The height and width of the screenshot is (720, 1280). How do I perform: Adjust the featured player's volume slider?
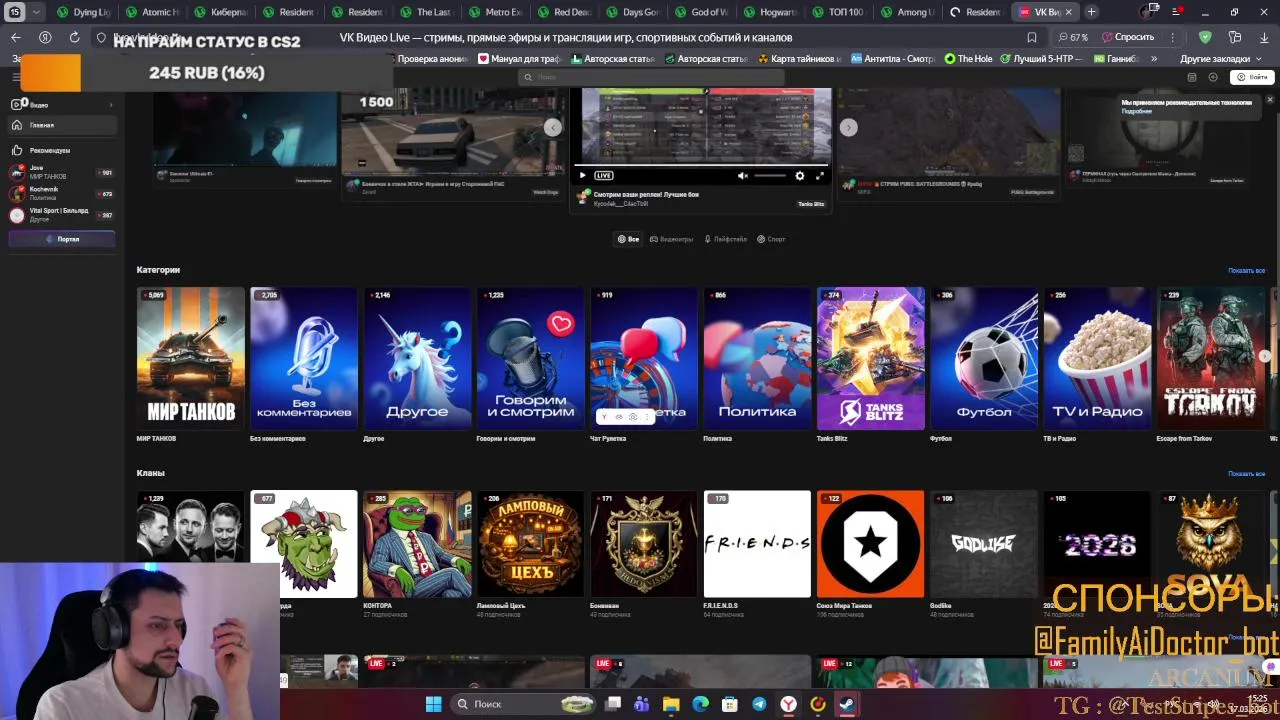[x=770, y=176]
